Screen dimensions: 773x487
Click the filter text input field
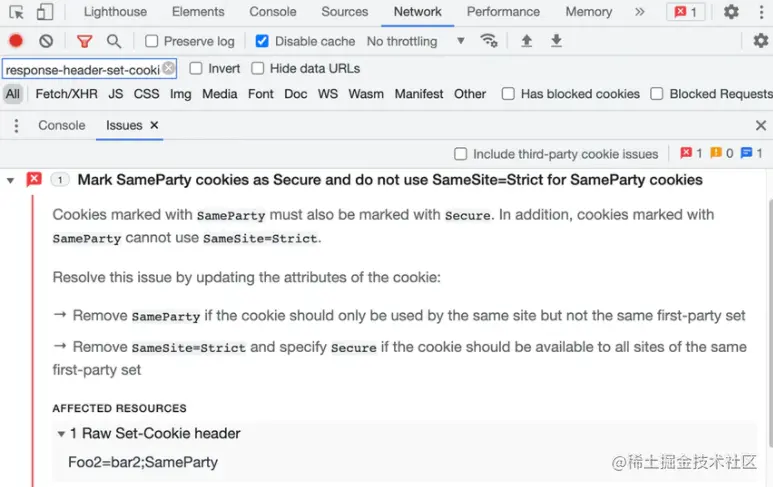(x=82, y=70)
